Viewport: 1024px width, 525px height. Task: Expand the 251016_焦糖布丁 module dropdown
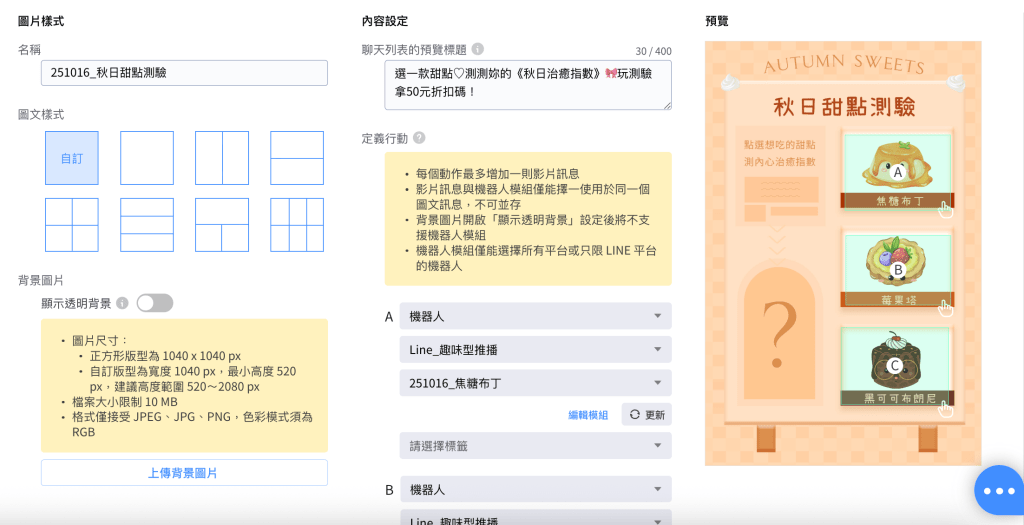coord(535,382)
